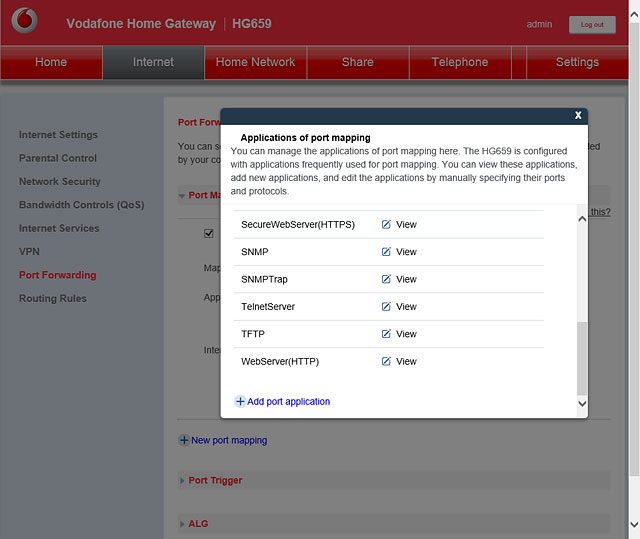Image resolution: width=640 pixels, height=539 pixels.
Task: Click Vodafone Home Gateway title text
Action: tap(141, 24)
